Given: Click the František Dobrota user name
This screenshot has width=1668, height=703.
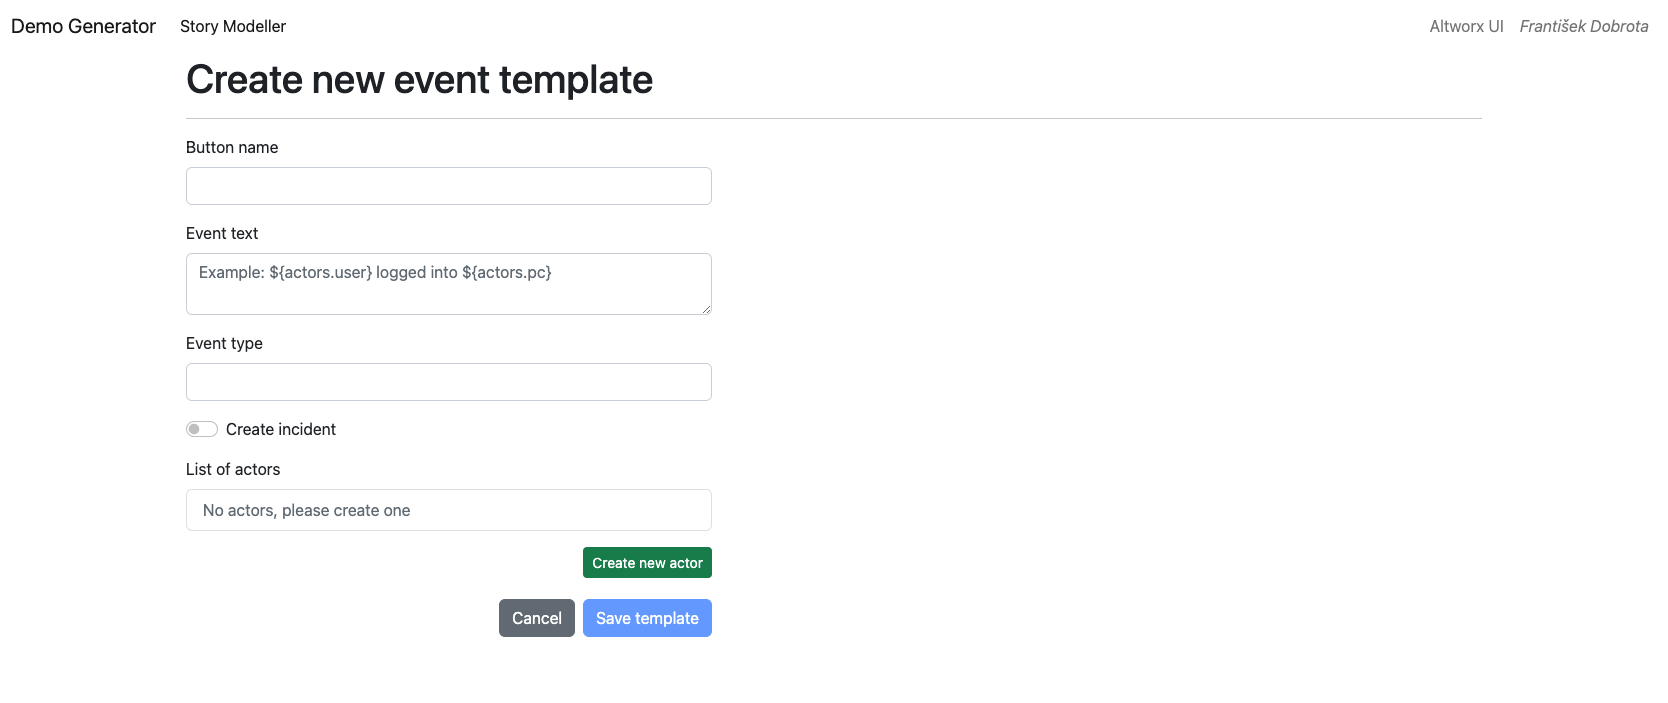Looking at the screenshot, I should 1584,26.
